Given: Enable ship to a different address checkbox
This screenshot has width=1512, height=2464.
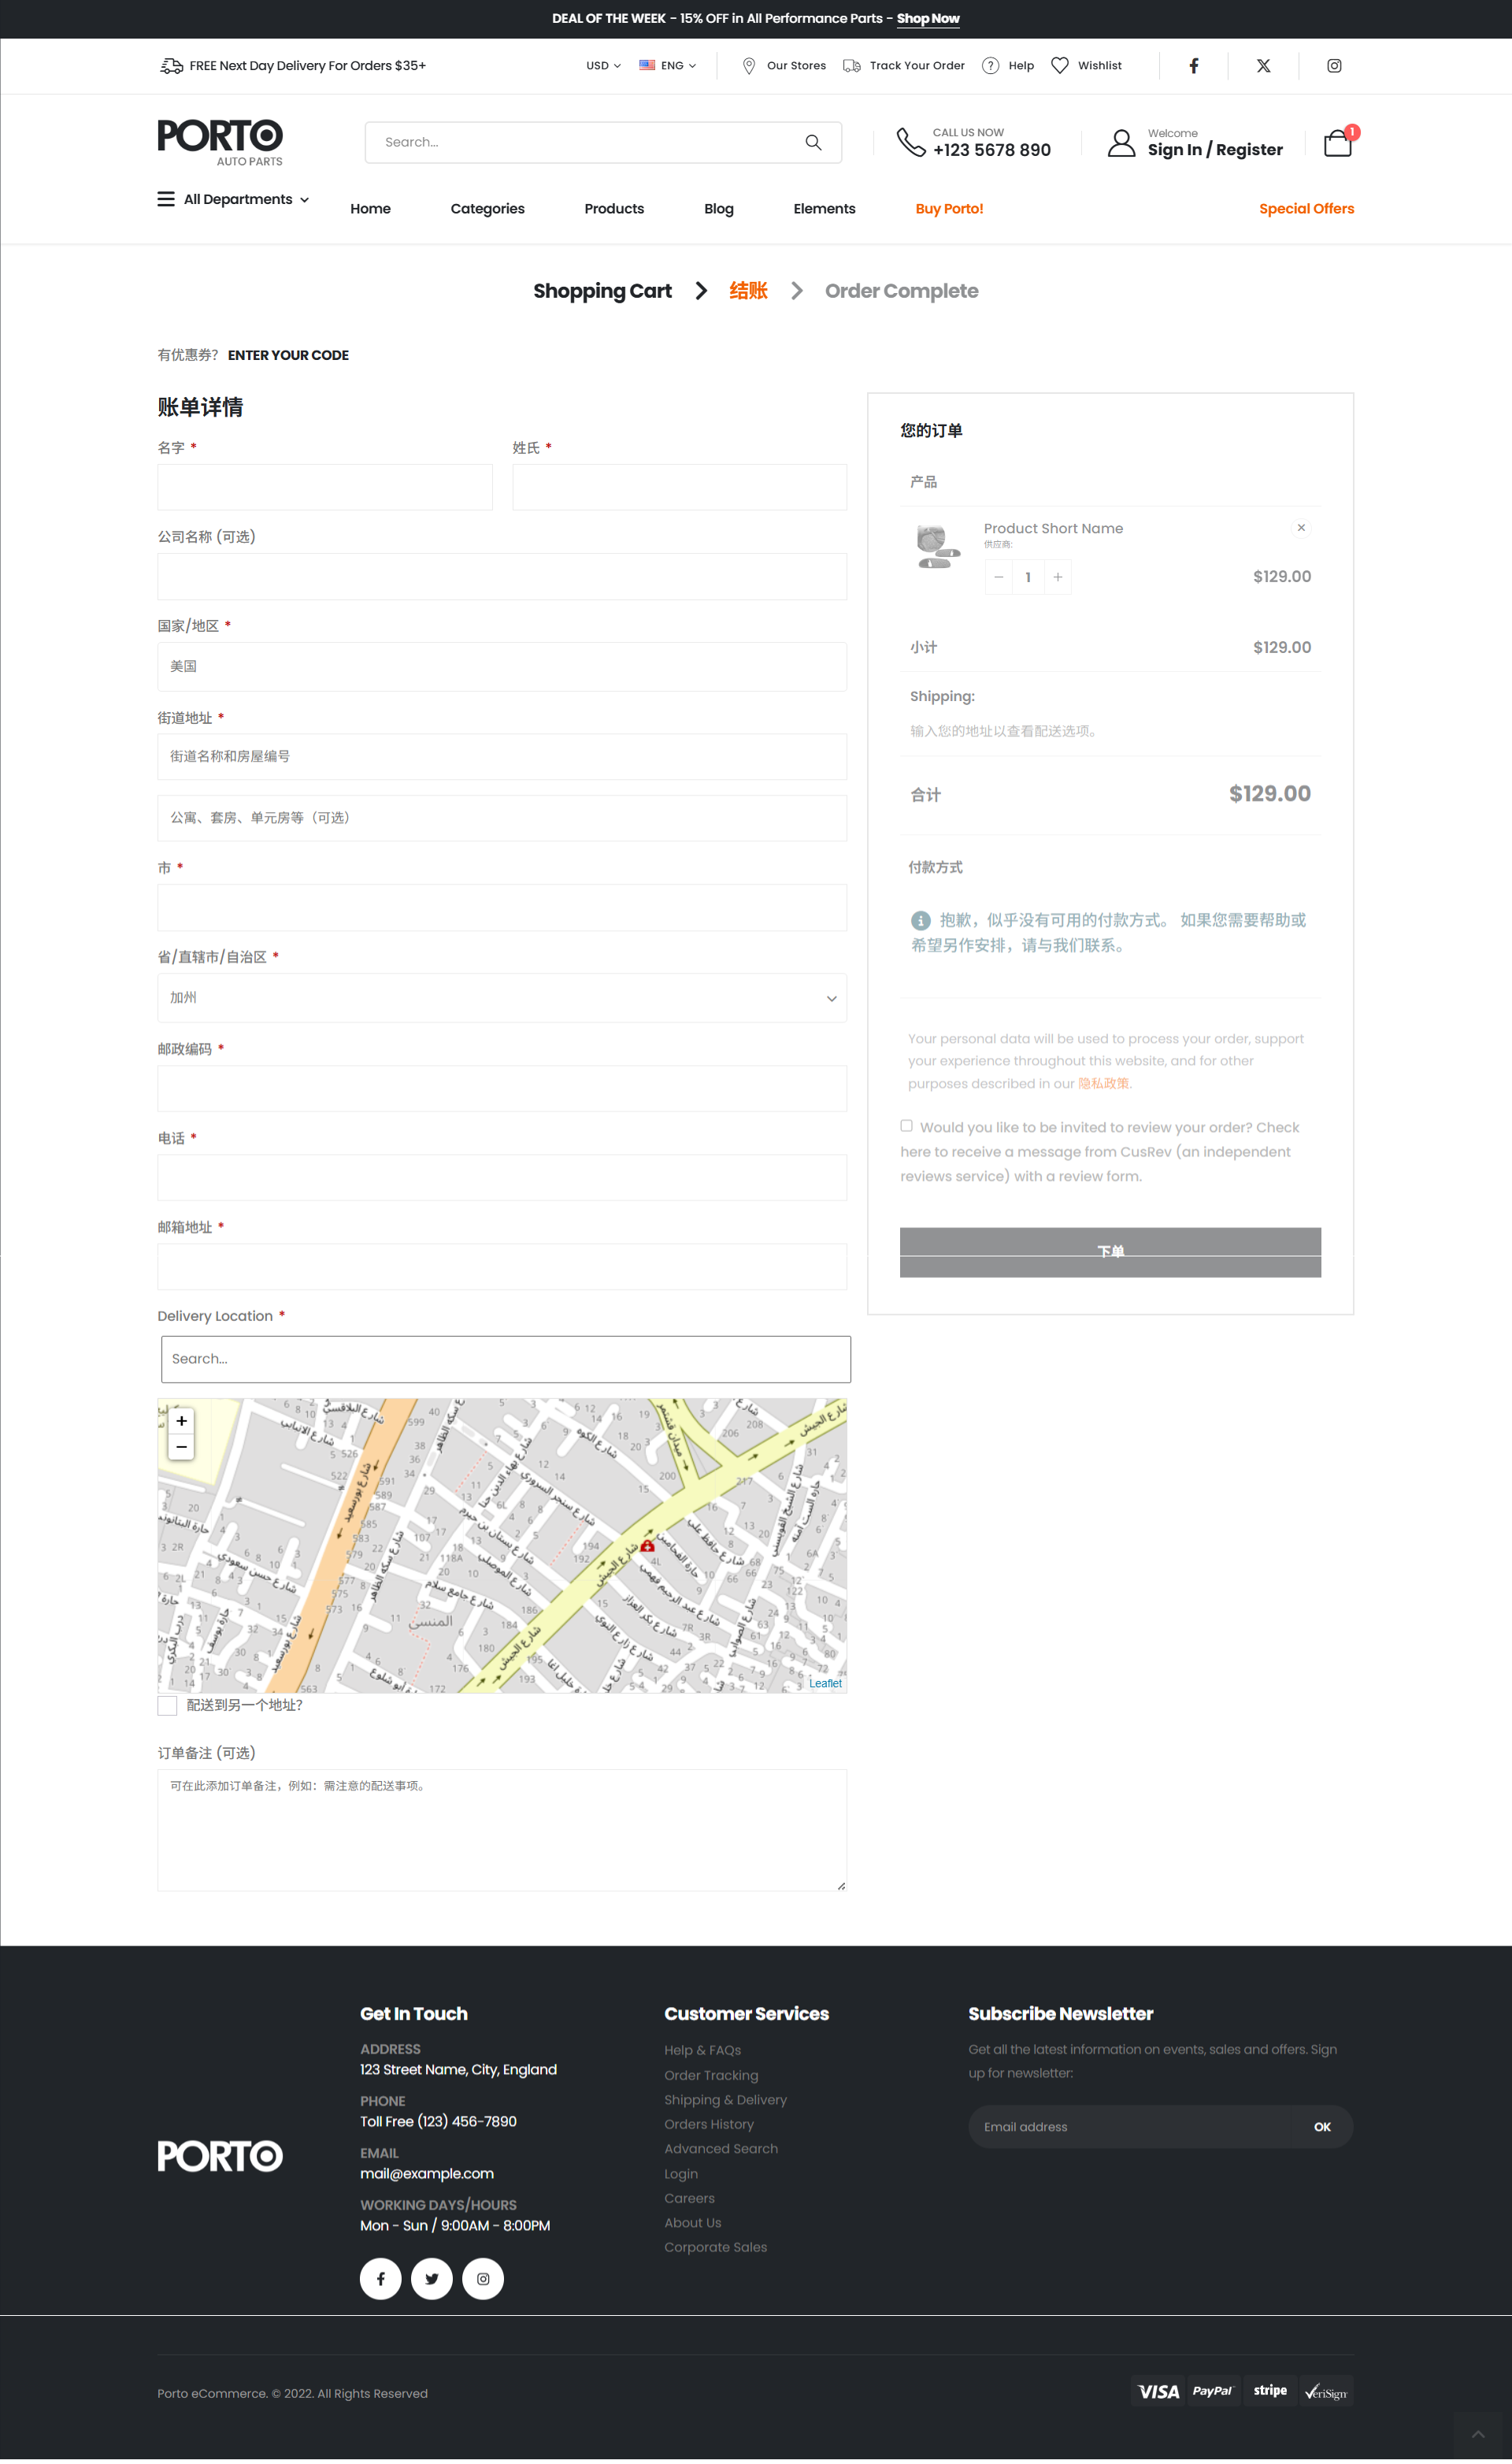Looking at the screenshot, I should coord(167,1705).
